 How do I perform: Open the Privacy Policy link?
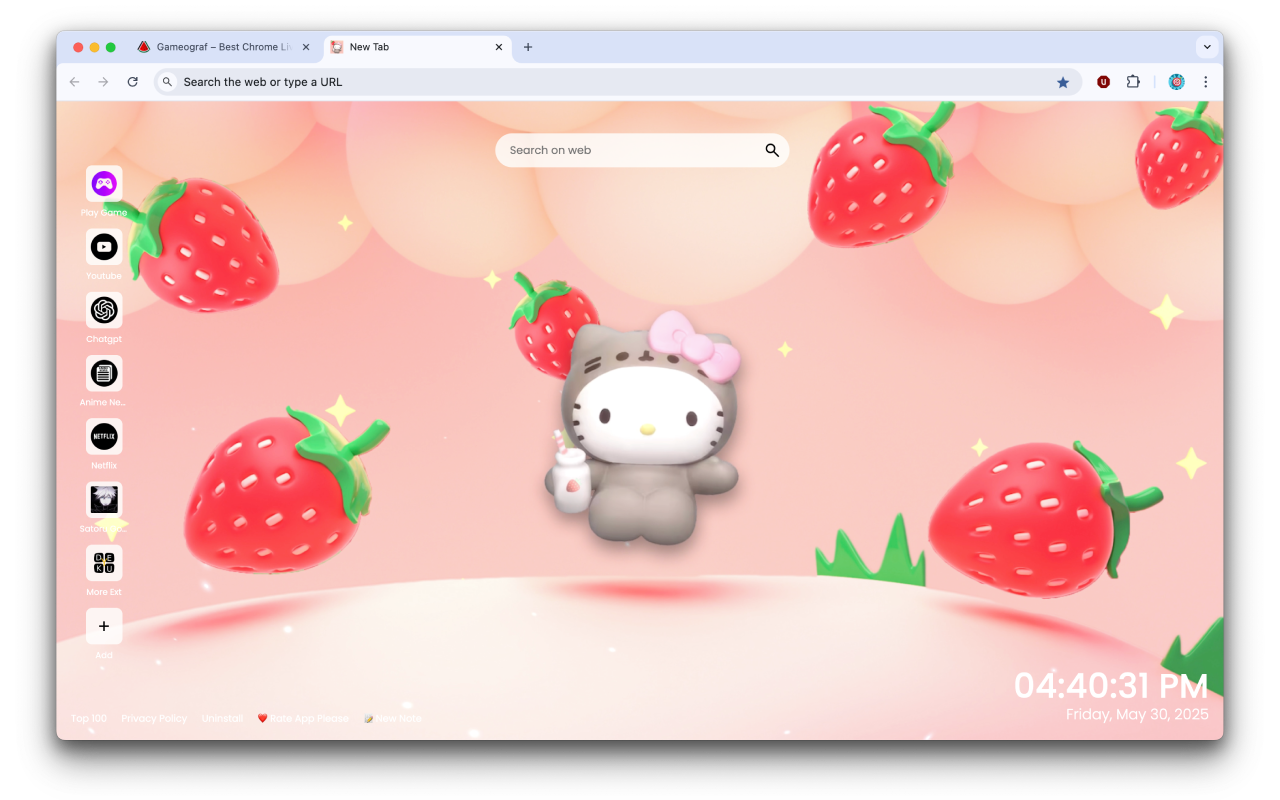pos(154,718)
